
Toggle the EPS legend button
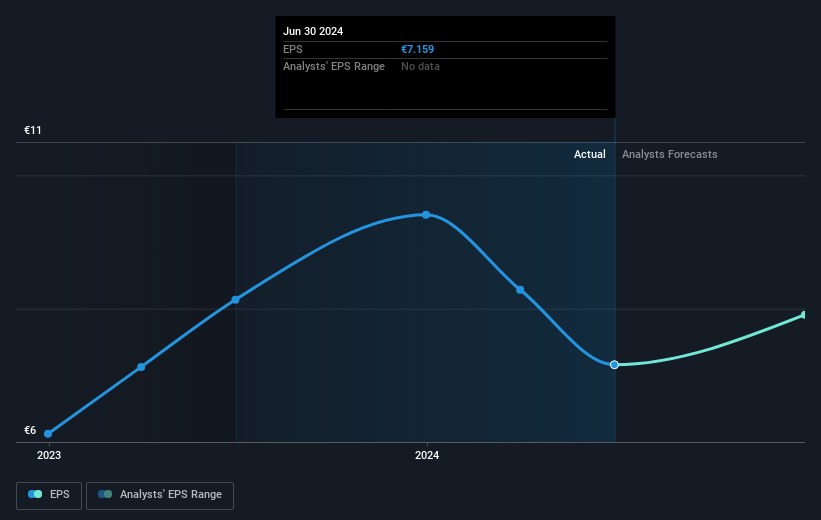pos(49,495)
